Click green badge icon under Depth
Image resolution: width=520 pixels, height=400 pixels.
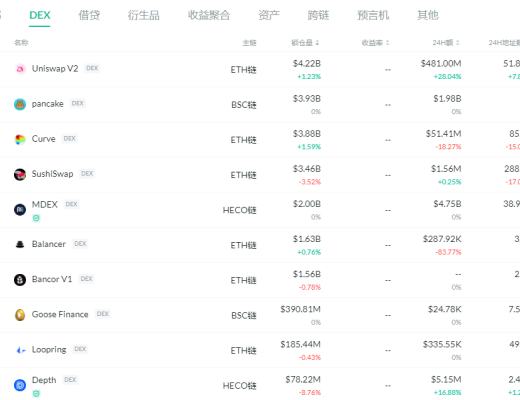coord(36,394)
